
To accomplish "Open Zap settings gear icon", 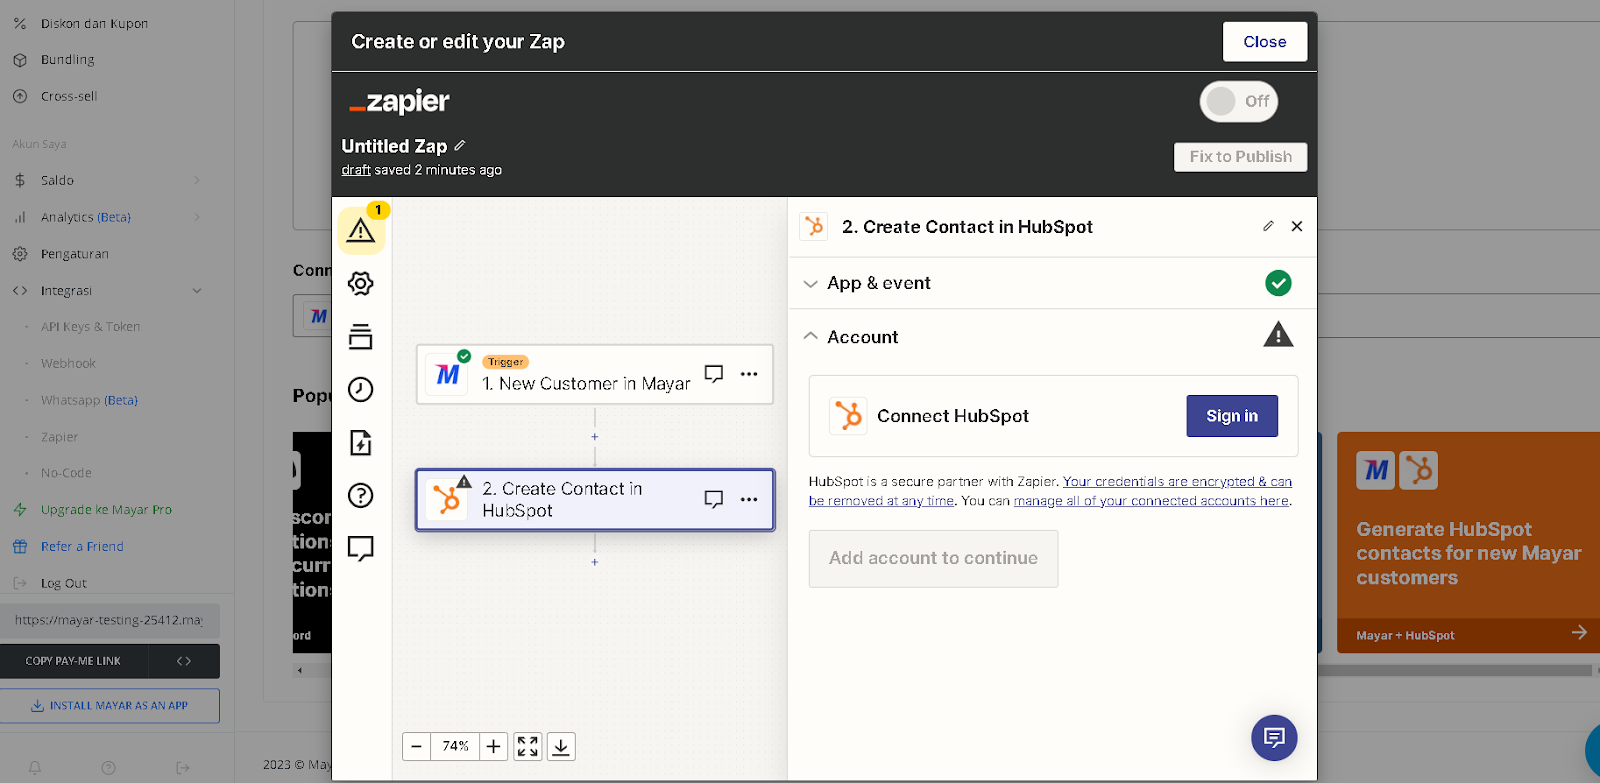I will click(x=361, y=284).
